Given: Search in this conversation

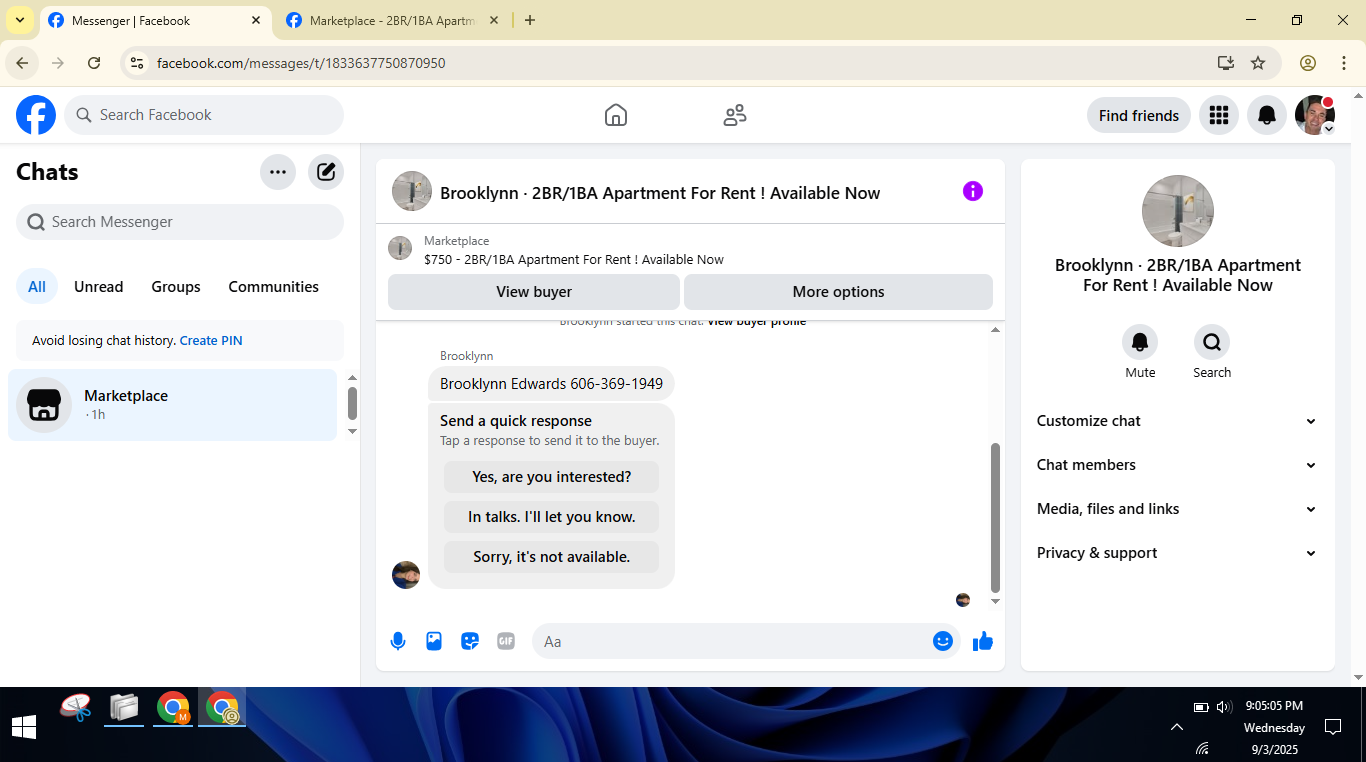Looking at the screenshot, I should coord(1212,343).
